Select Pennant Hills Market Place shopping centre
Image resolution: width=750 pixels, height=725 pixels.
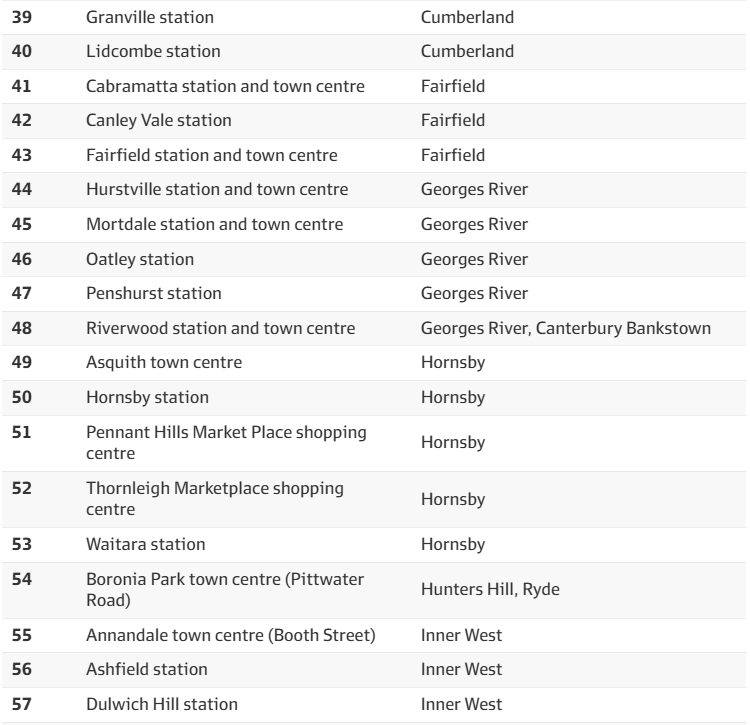tap(226, 442)
